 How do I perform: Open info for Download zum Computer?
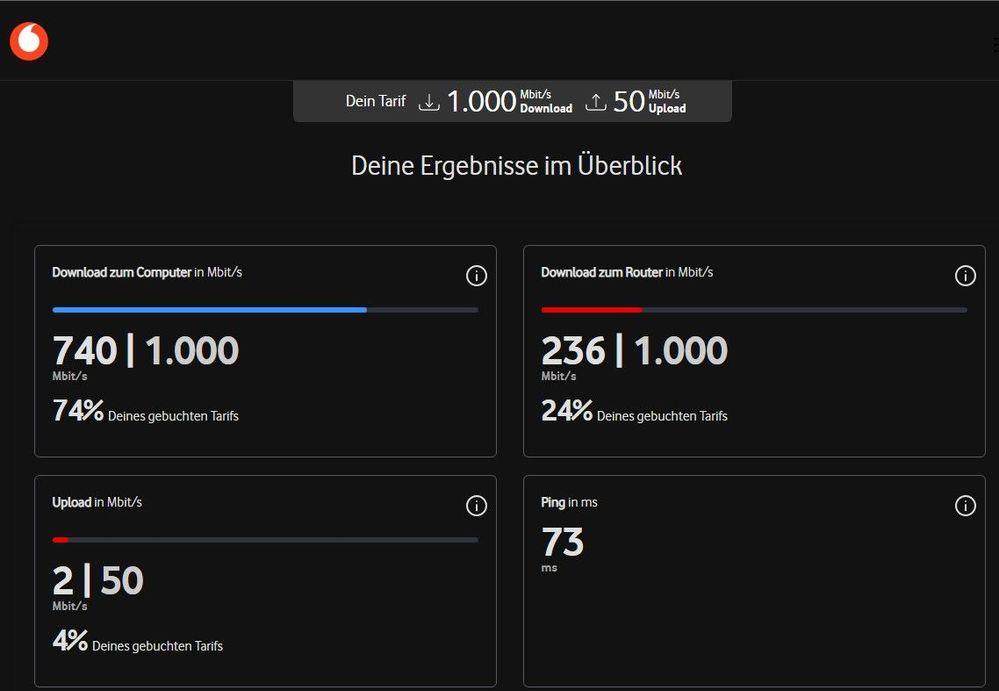point(476,276)
